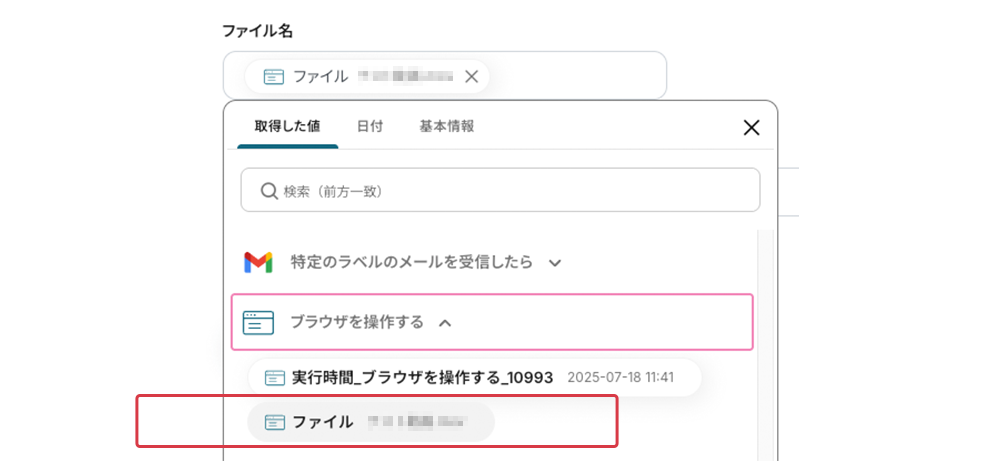Choose the ファイル value in the list
The image size is (1000, 464).
pyautogui.click(x=323, y=422)
